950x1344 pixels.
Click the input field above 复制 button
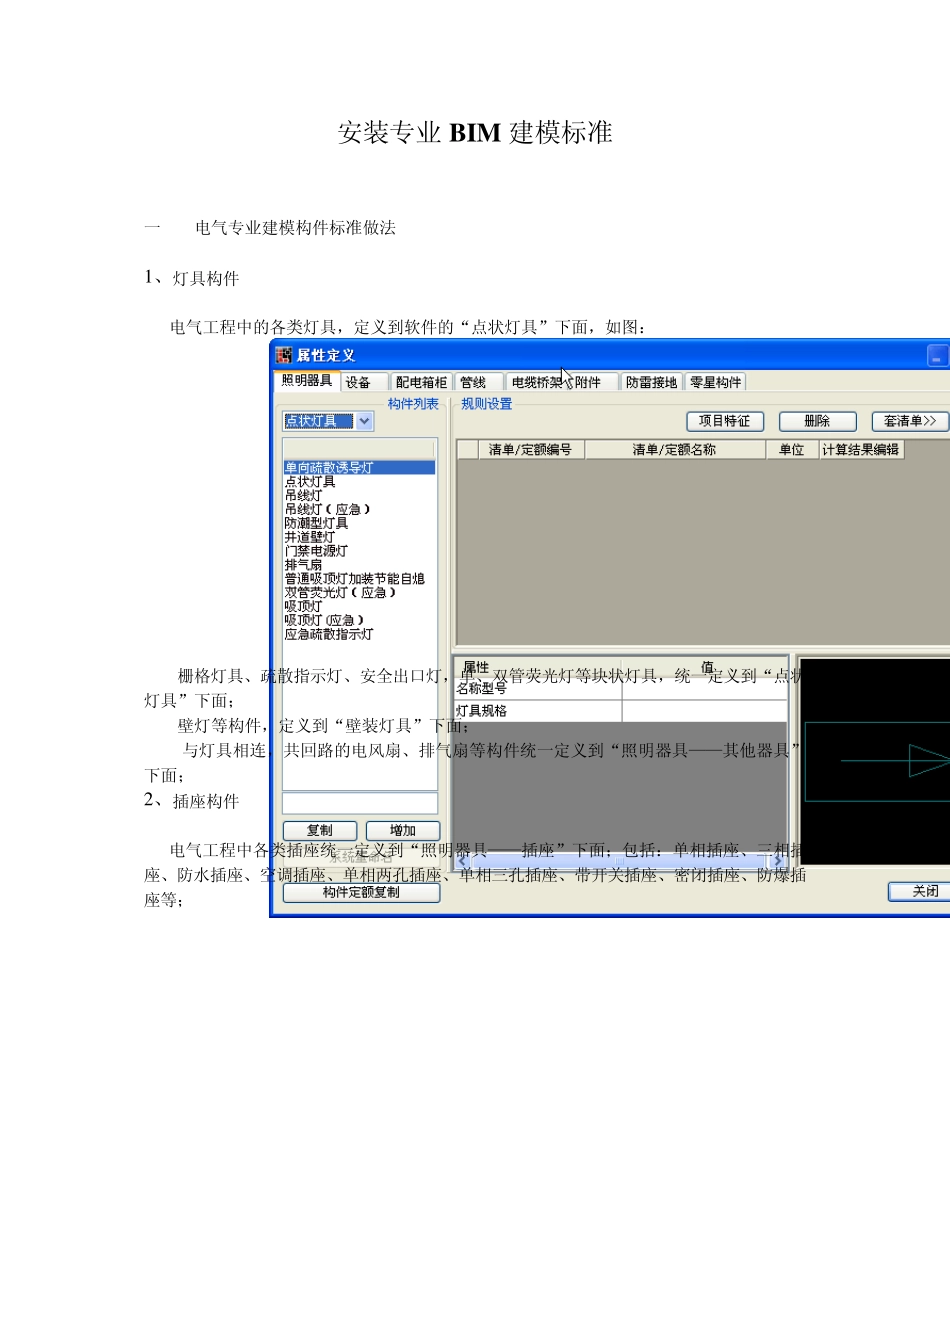pos(360,803)
